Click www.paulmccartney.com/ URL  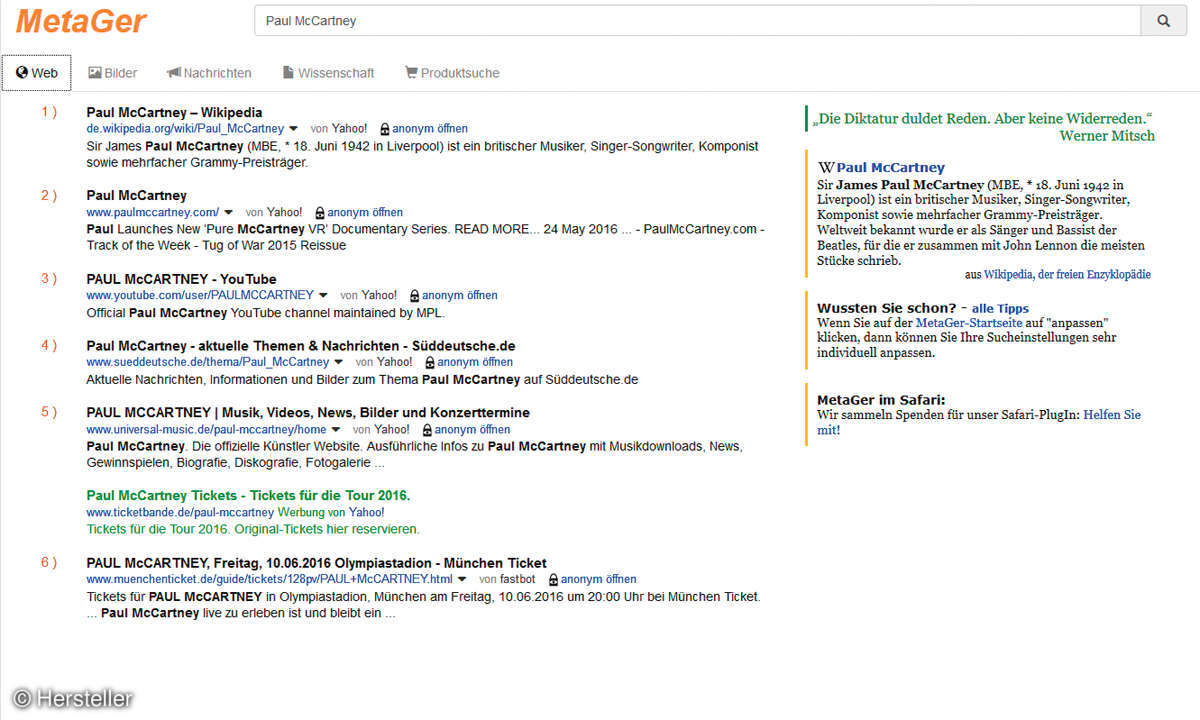click(x=153, y=213)
